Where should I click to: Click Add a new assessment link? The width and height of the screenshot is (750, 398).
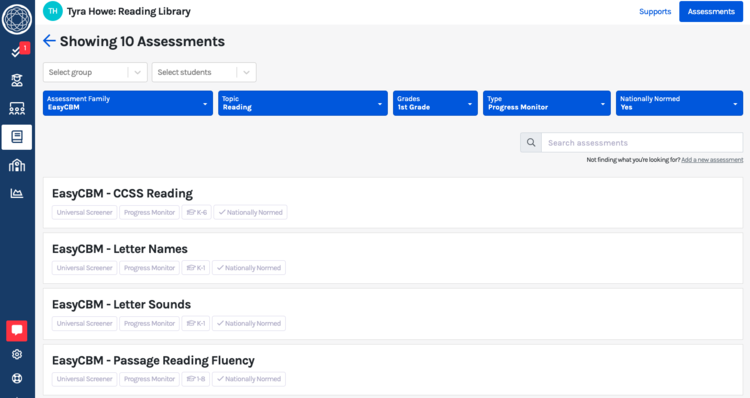(x=712, y=160)
